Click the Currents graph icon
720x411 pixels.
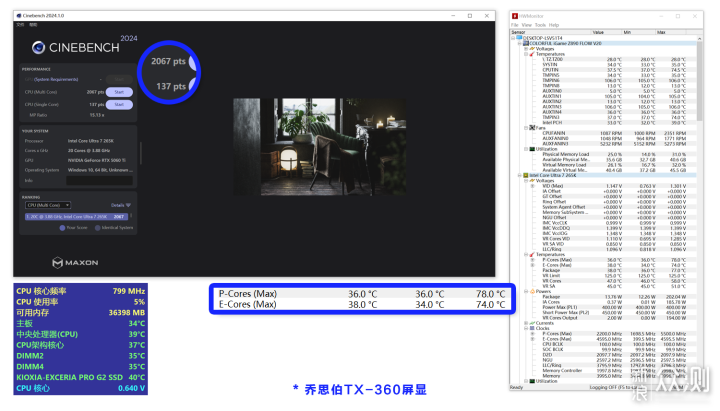pos(532,323)
